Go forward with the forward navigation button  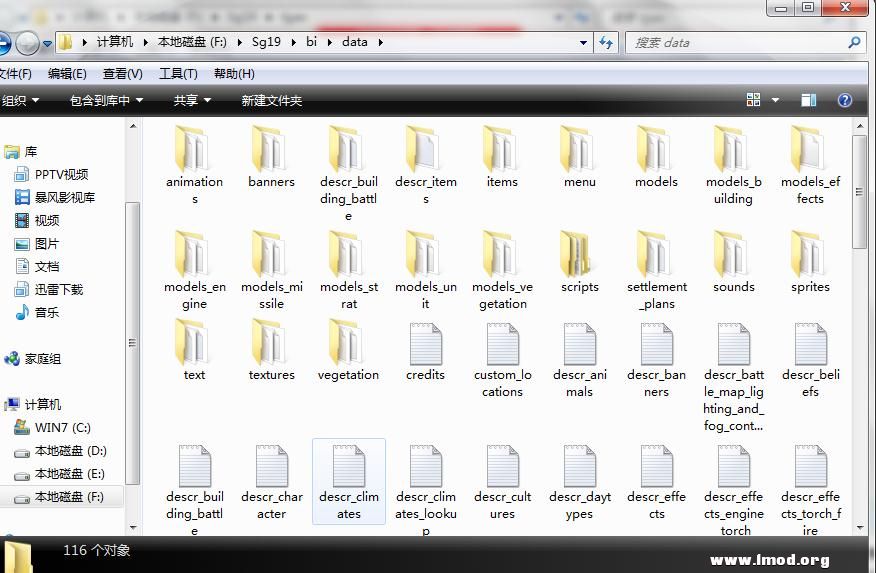point(27,43)
